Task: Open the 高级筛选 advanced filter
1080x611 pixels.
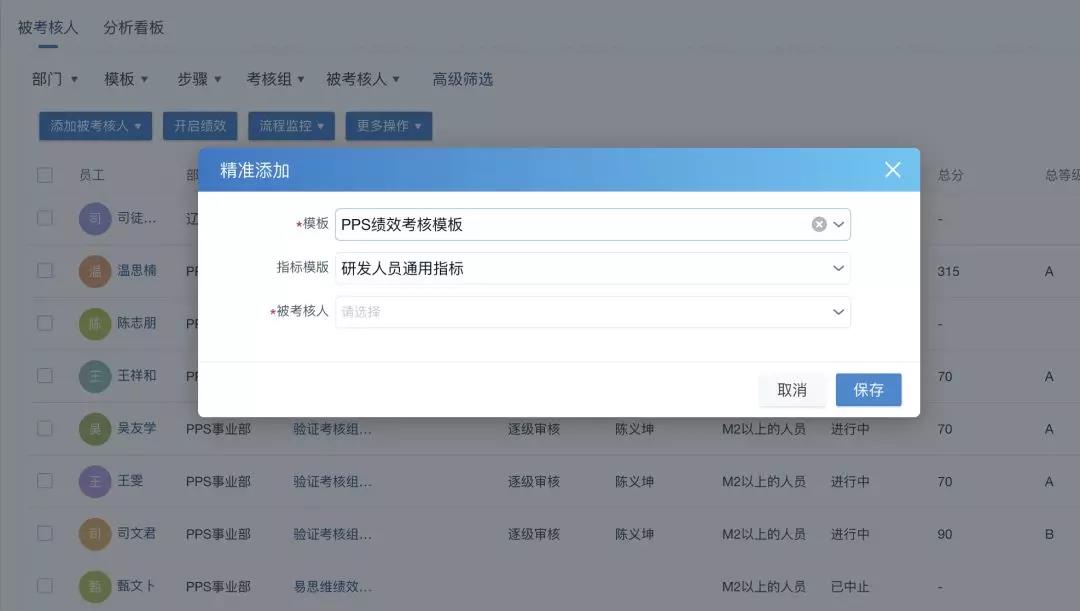Action: tap(462, 78)
